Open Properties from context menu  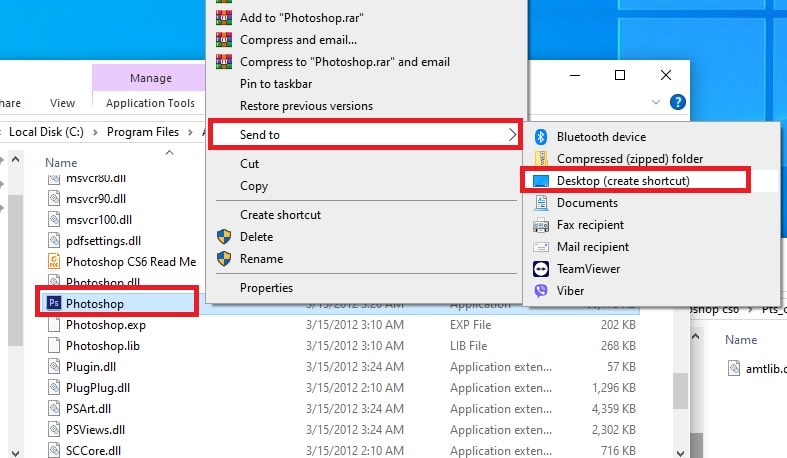pos(366,288)
